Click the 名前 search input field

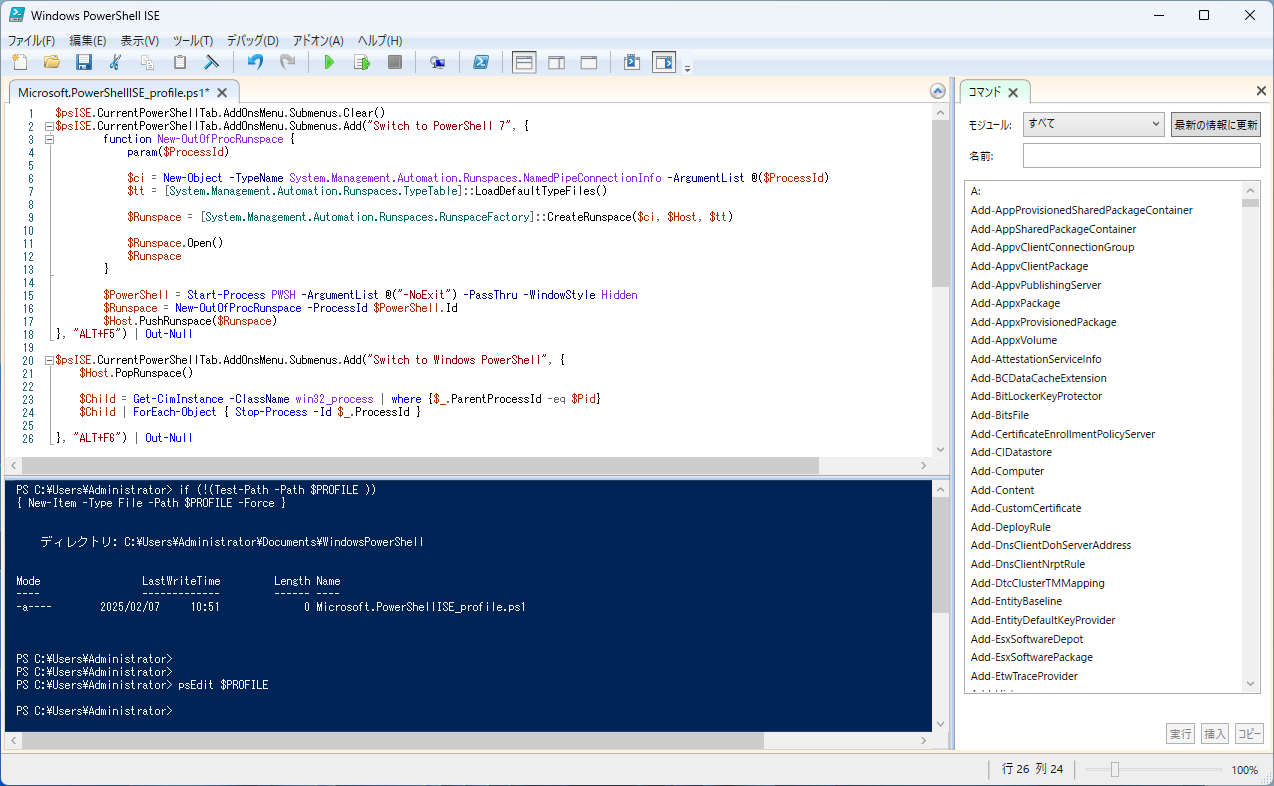tap(1141, 156)
